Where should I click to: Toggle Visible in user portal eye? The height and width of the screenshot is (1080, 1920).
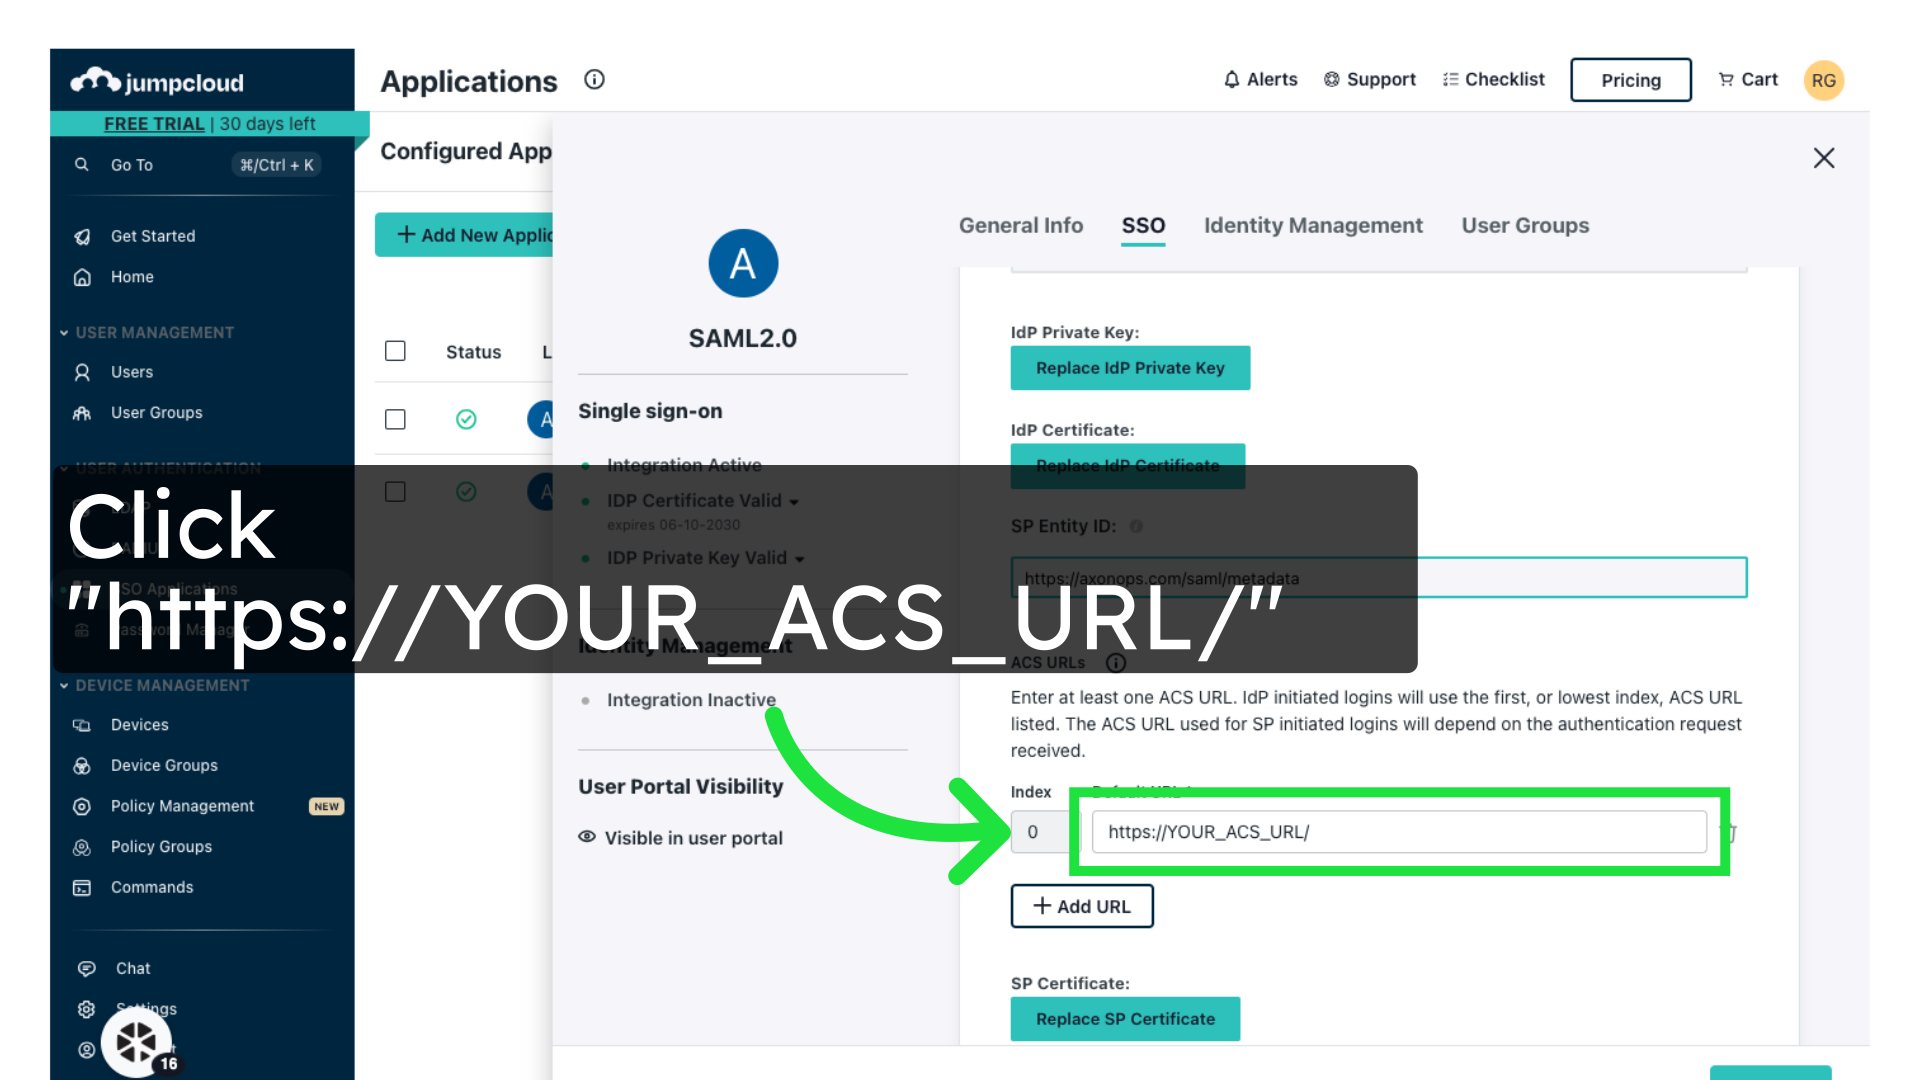pyautogui.click(x=587, y=837)
